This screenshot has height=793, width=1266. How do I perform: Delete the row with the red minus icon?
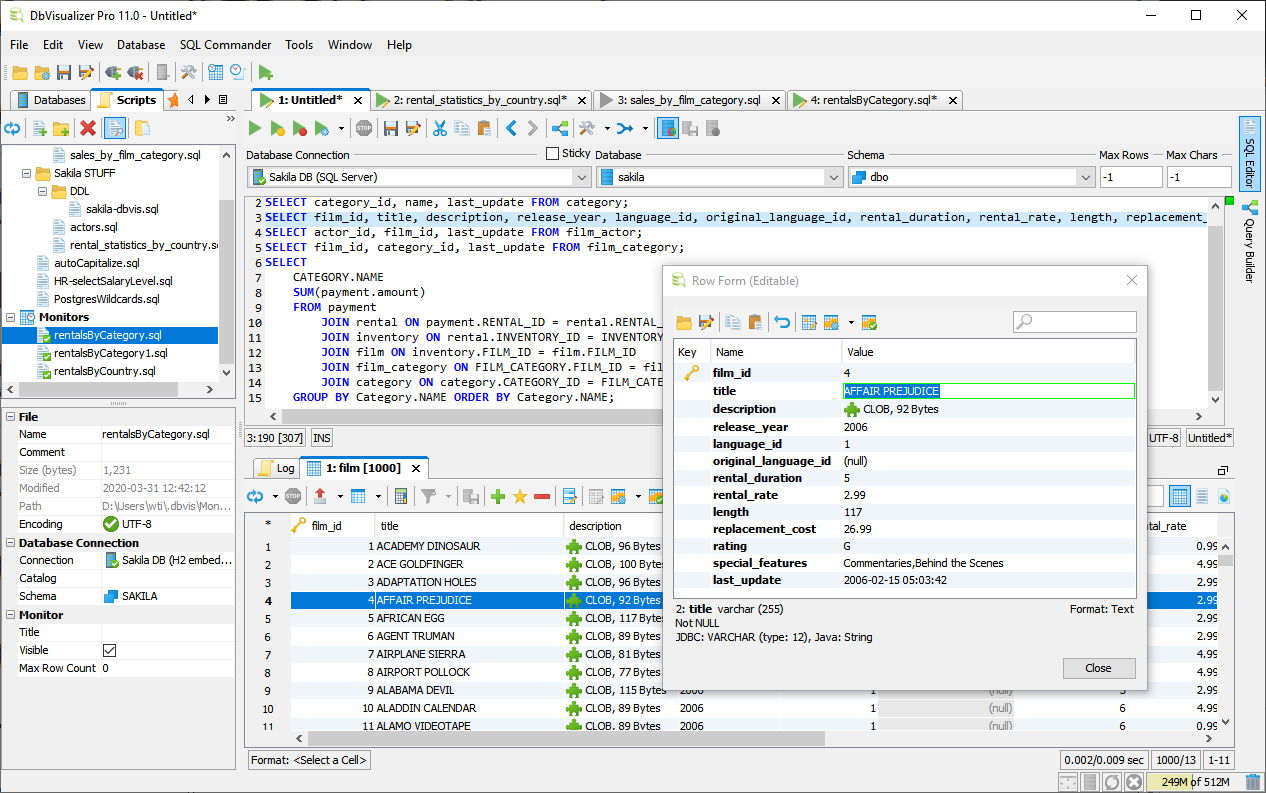(542, 496)
